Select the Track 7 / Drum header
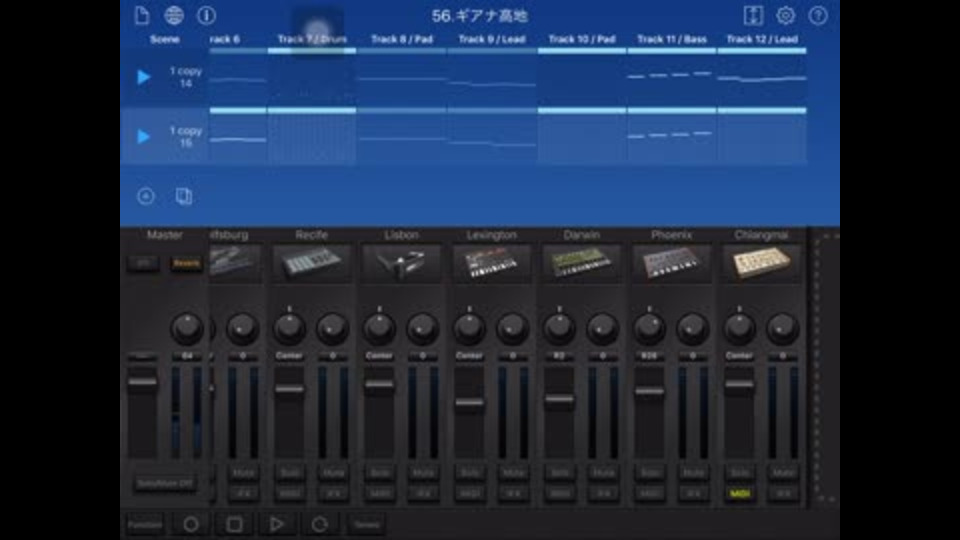This screenshot has height=540, width=960. point(312,39)
